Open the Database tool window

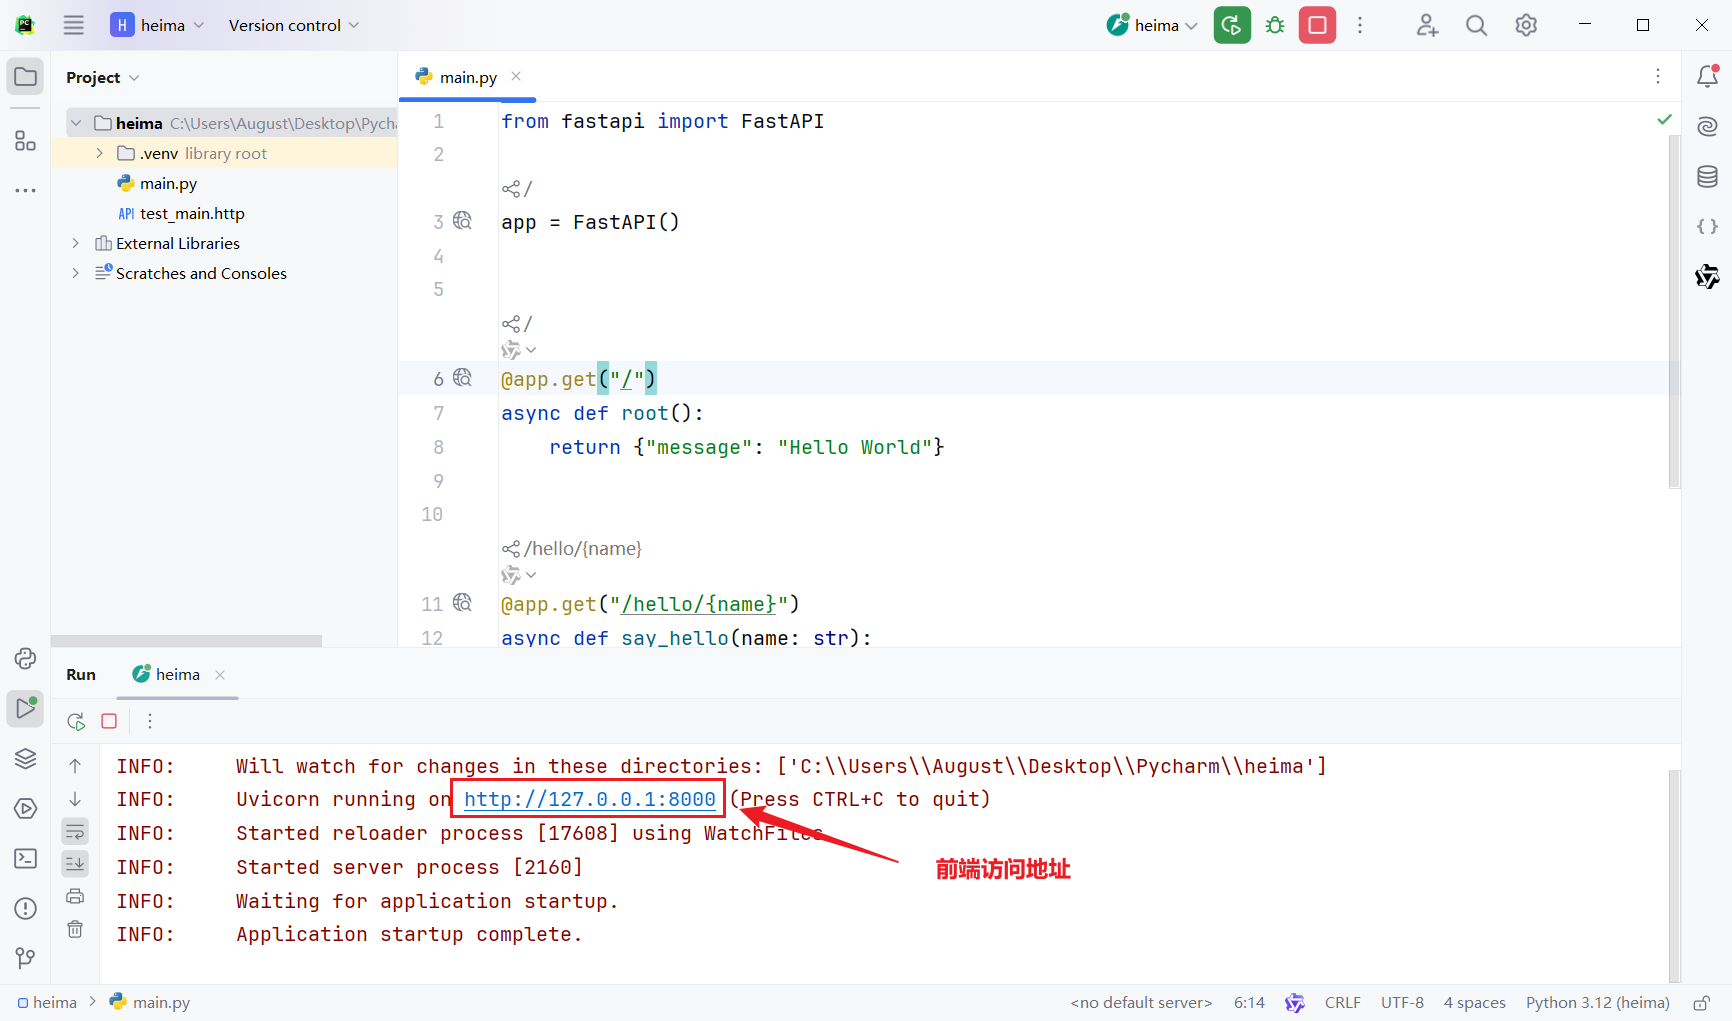[x=1707, y=177]
